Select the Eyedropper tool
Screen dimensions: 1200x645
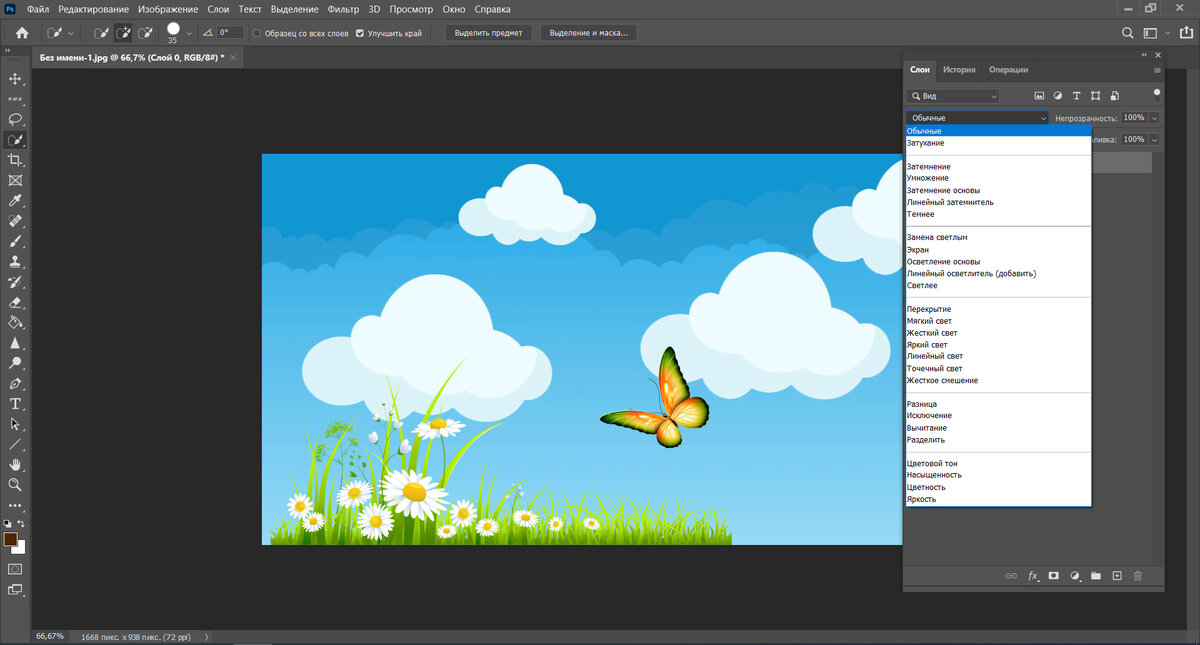[15, 201]
